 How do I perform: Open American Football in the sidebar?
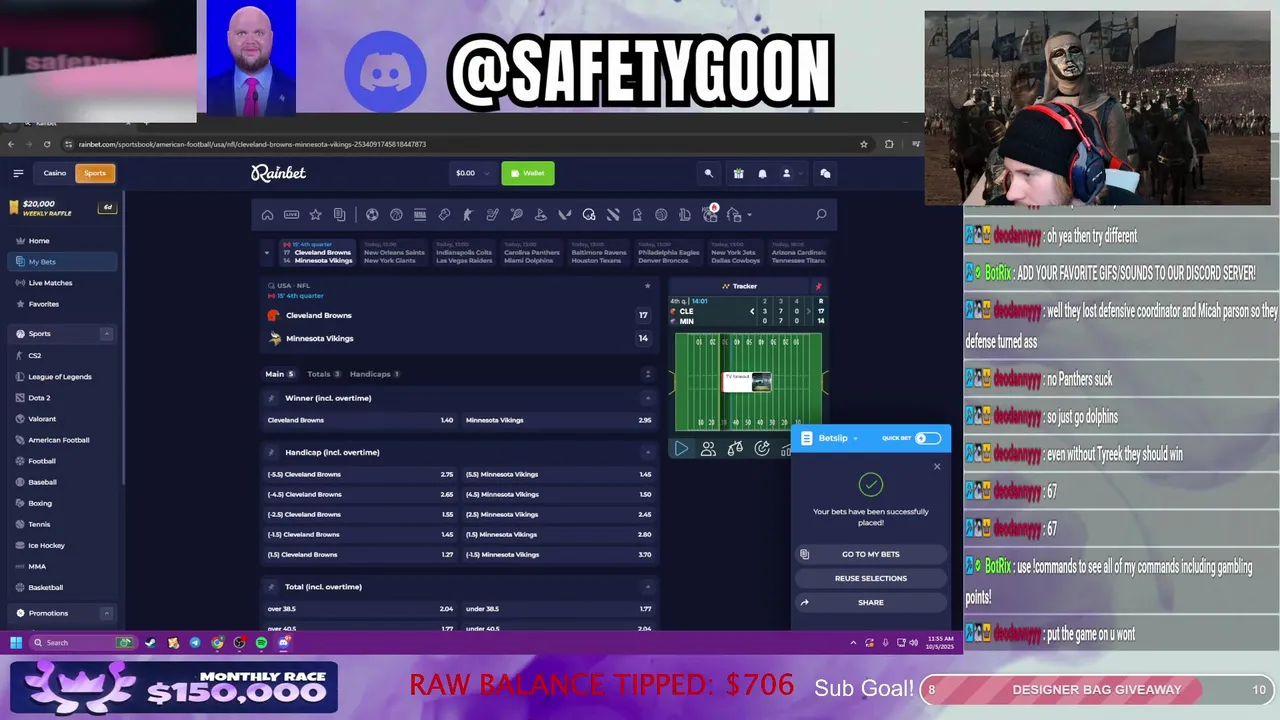pos(62,440)
